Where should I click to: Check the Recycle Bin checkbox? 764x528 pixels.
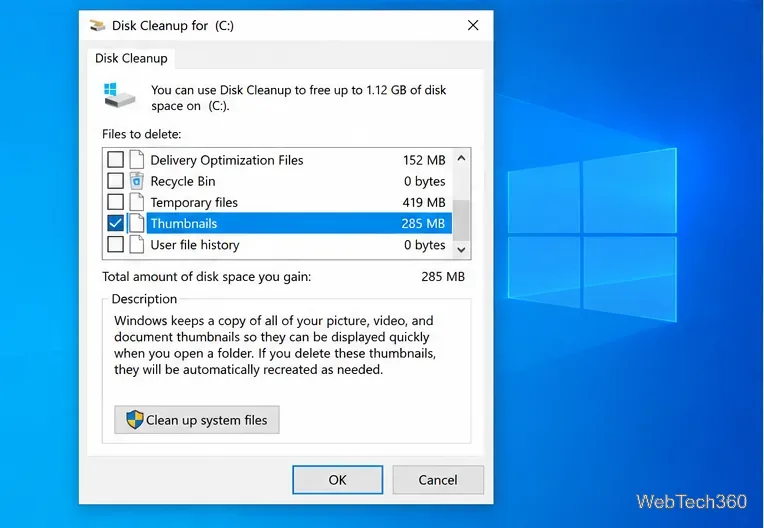115,181
